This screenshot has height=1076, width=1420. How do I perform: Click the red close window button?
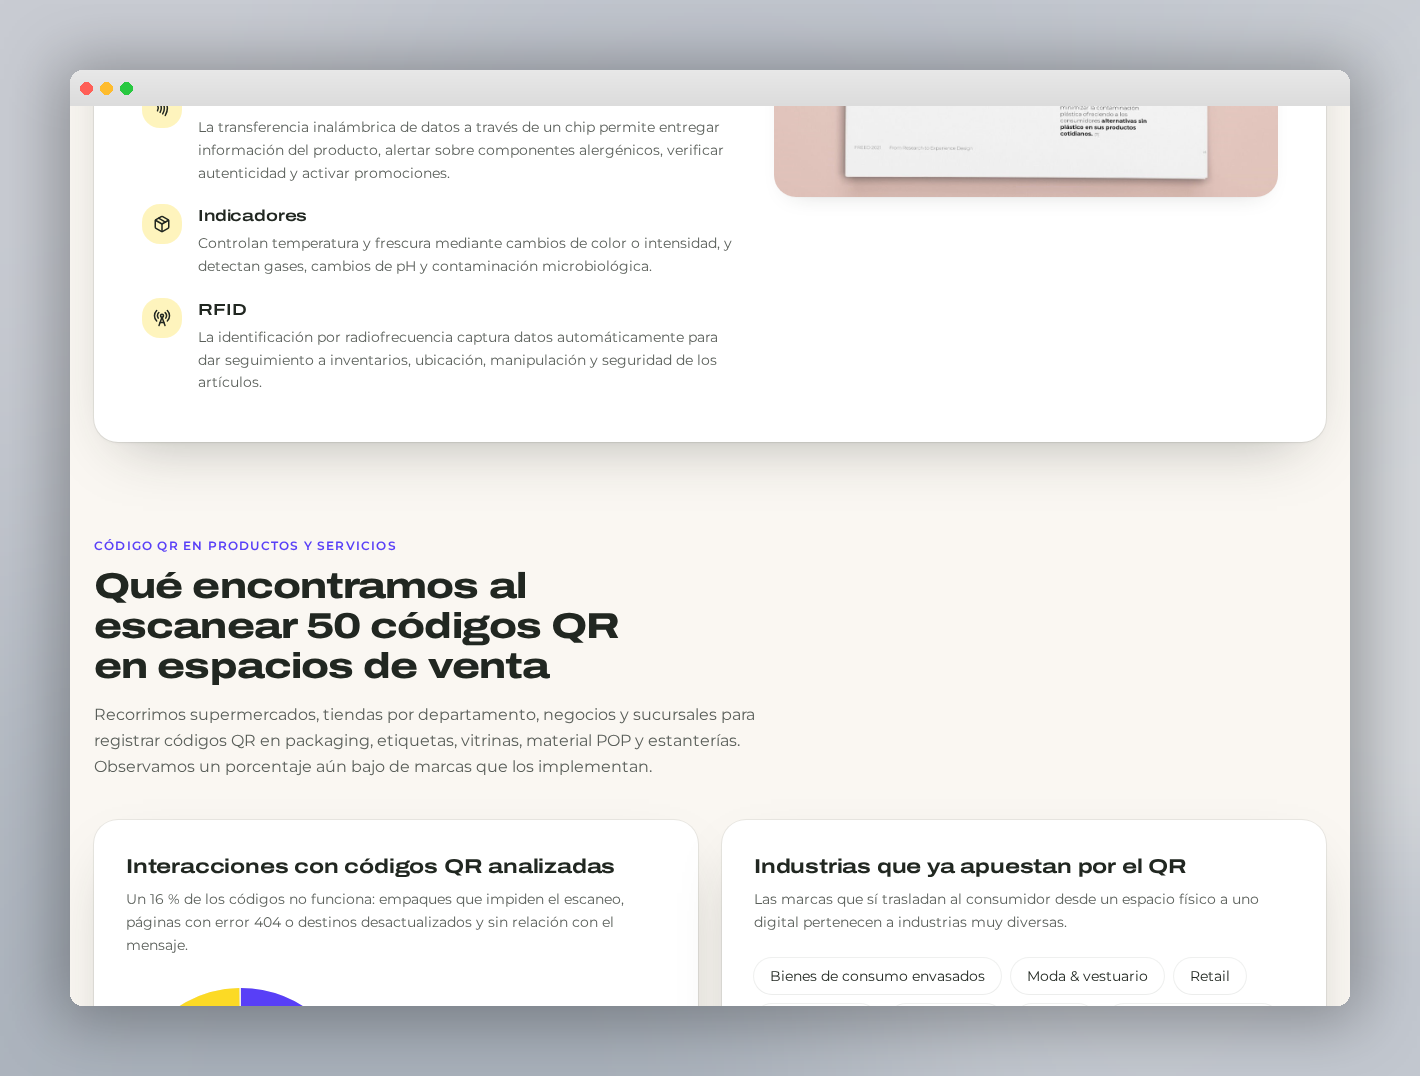point(87,89)
